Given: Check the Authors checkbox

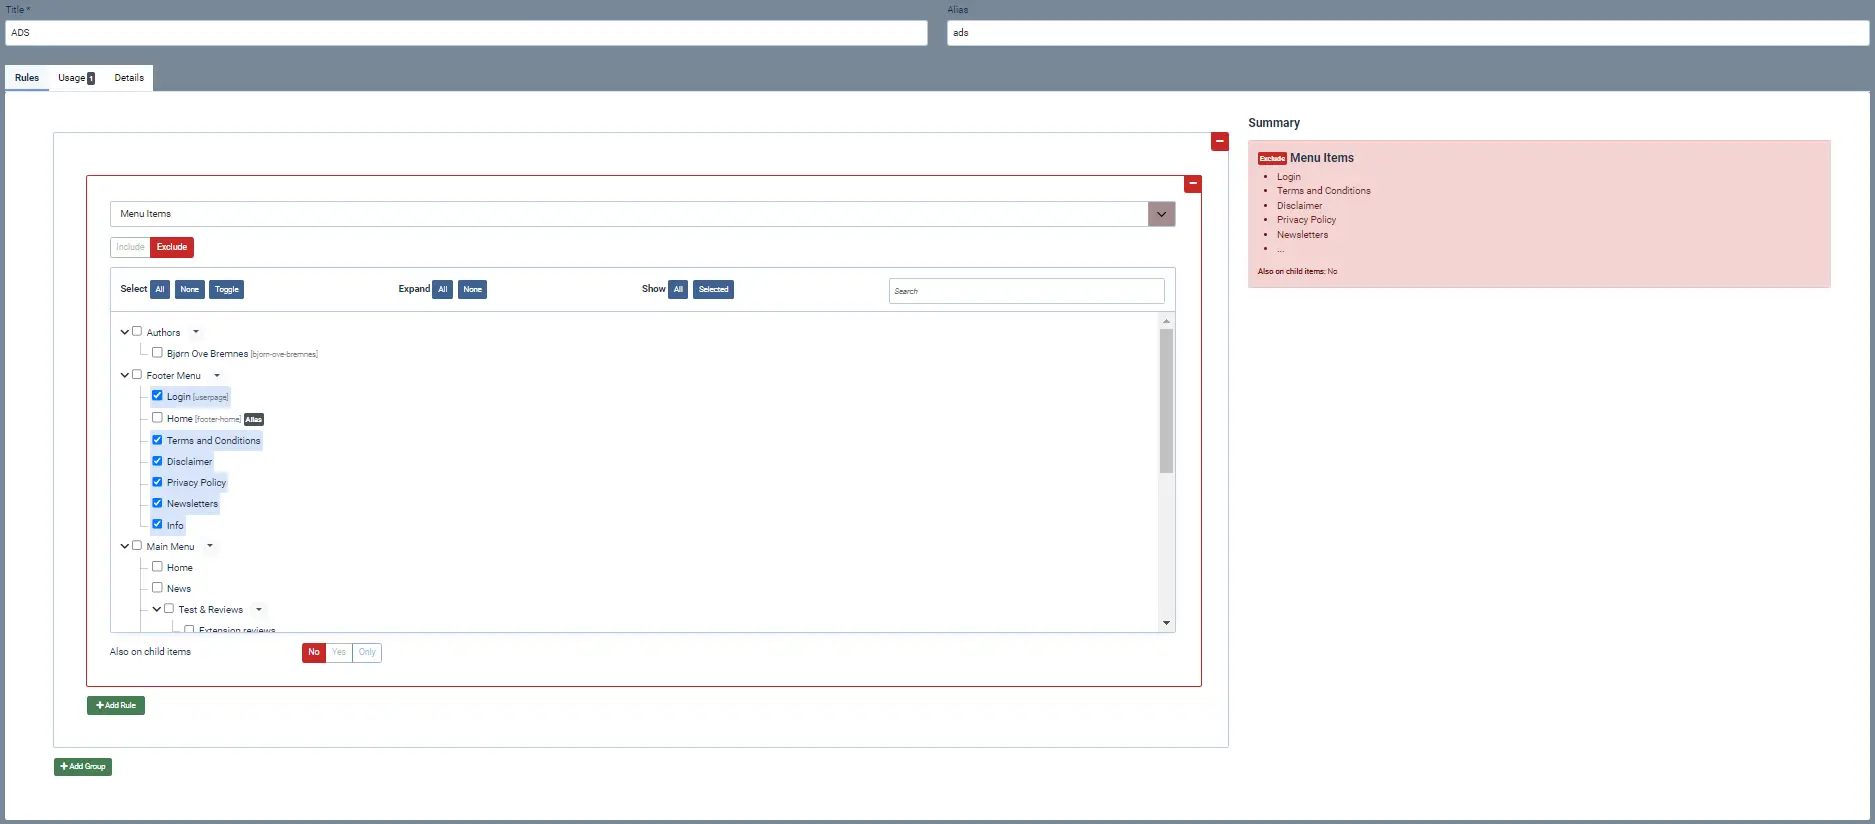Looking at the screenshot, I should tap(137, 331).
